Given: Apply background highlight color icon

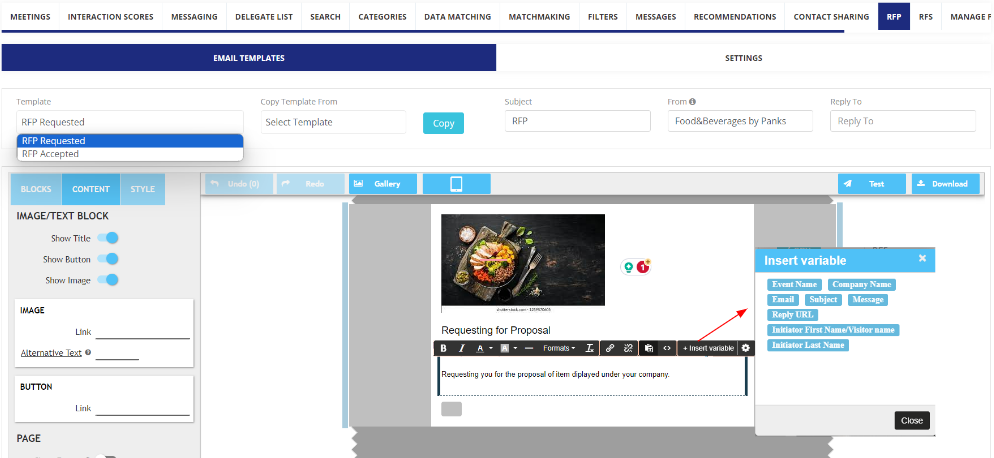Looking at the screenshot, I should click(505, 348).
